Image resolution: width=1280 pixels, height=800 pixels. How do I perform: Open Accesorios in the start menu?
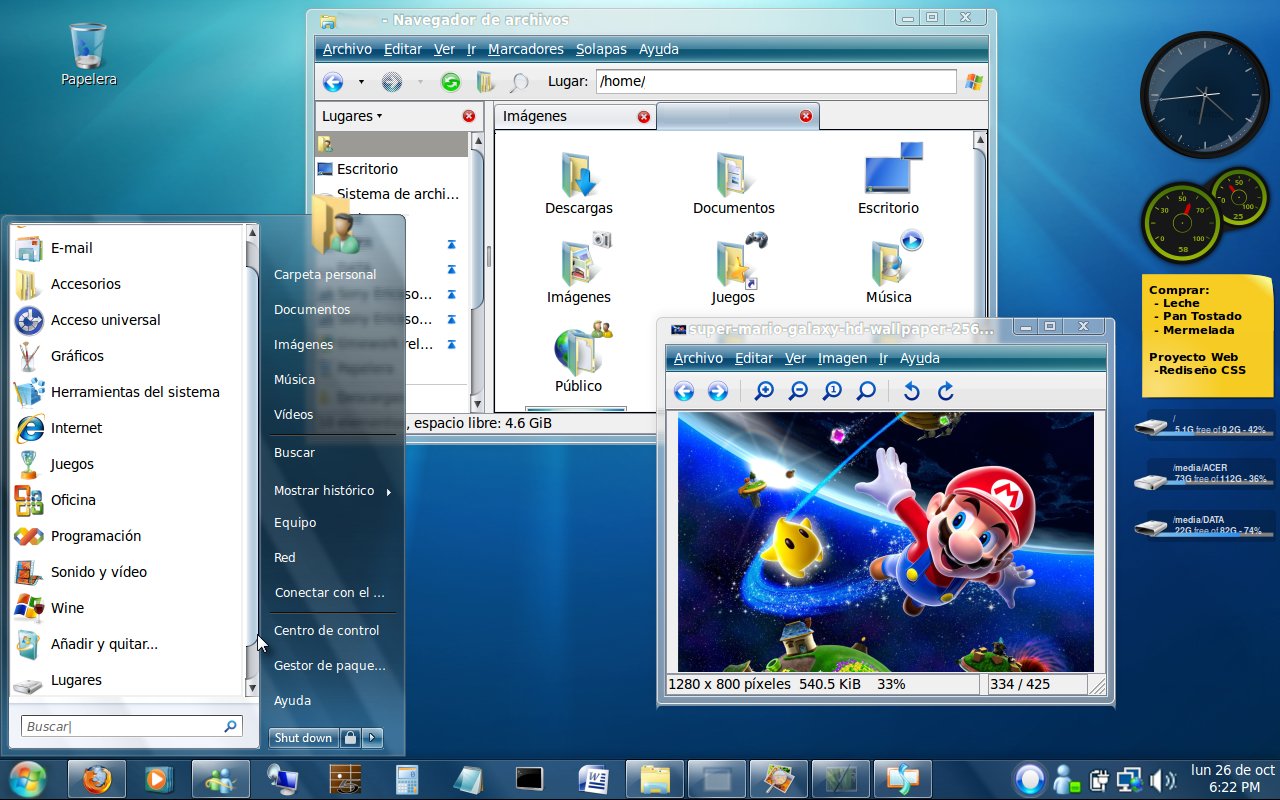point(128,284)
